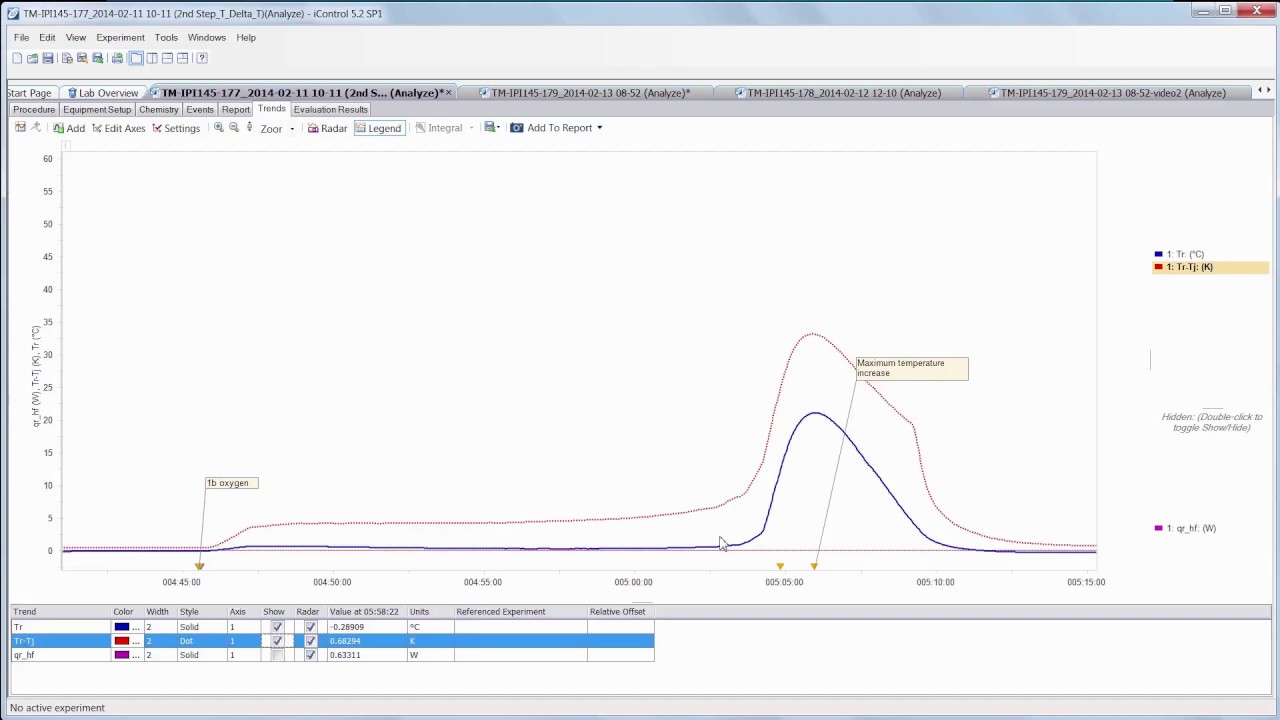
Task: Open the Evaluation Results sub-tab
Action: tap(330, 110)
